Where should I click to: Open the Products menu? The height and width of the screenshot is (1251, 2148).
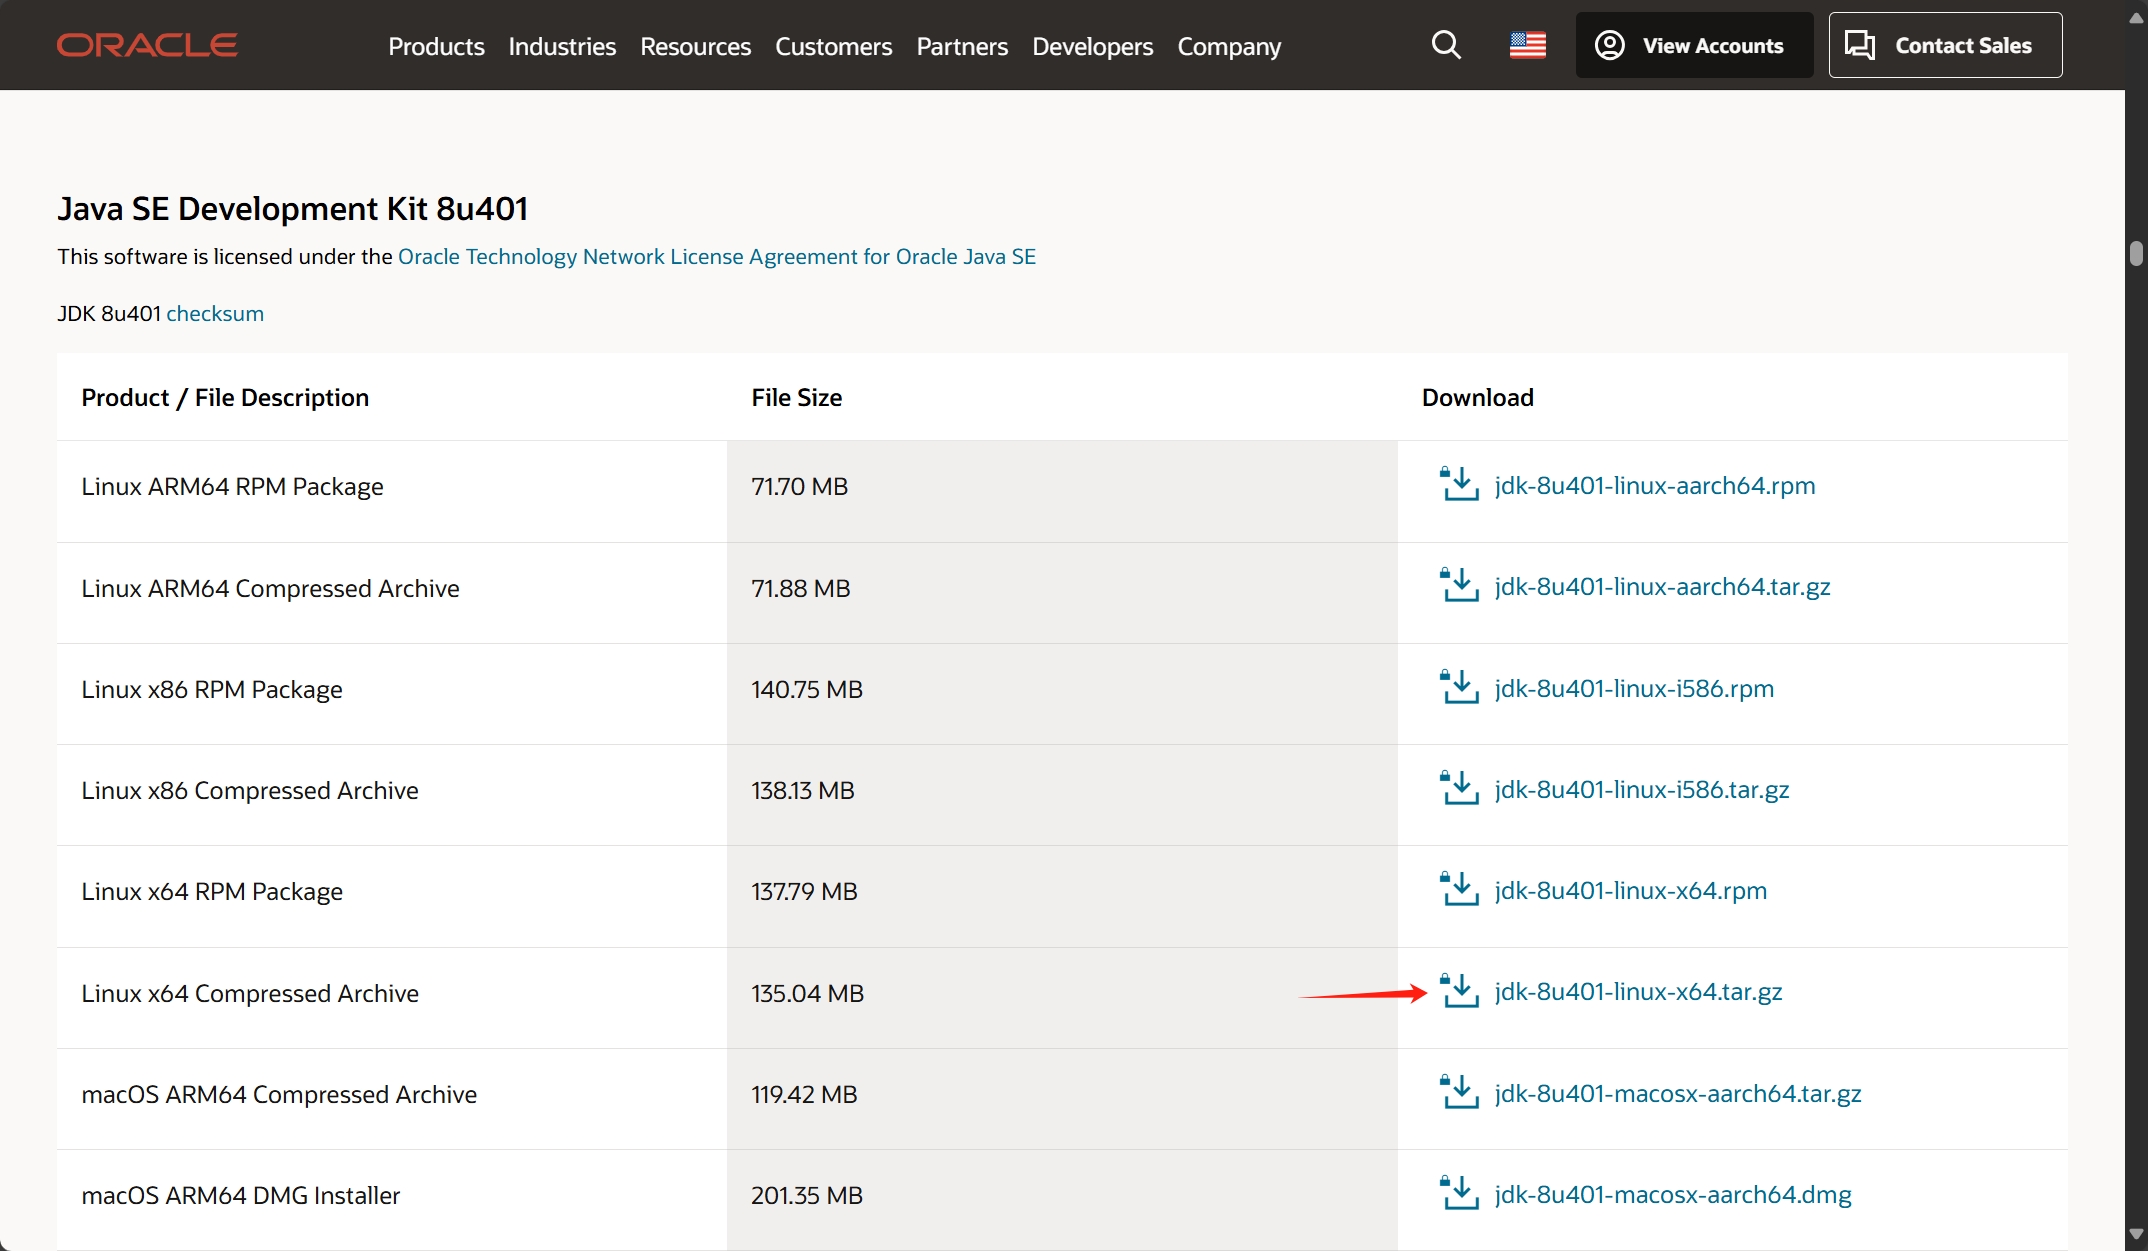click(x=436, y=46)
